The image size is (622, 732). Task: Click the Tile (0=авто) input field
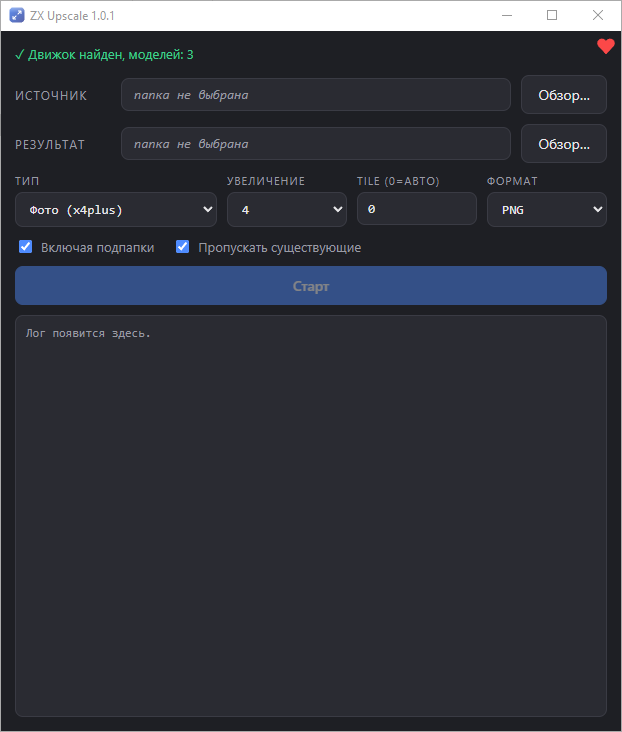417,209
